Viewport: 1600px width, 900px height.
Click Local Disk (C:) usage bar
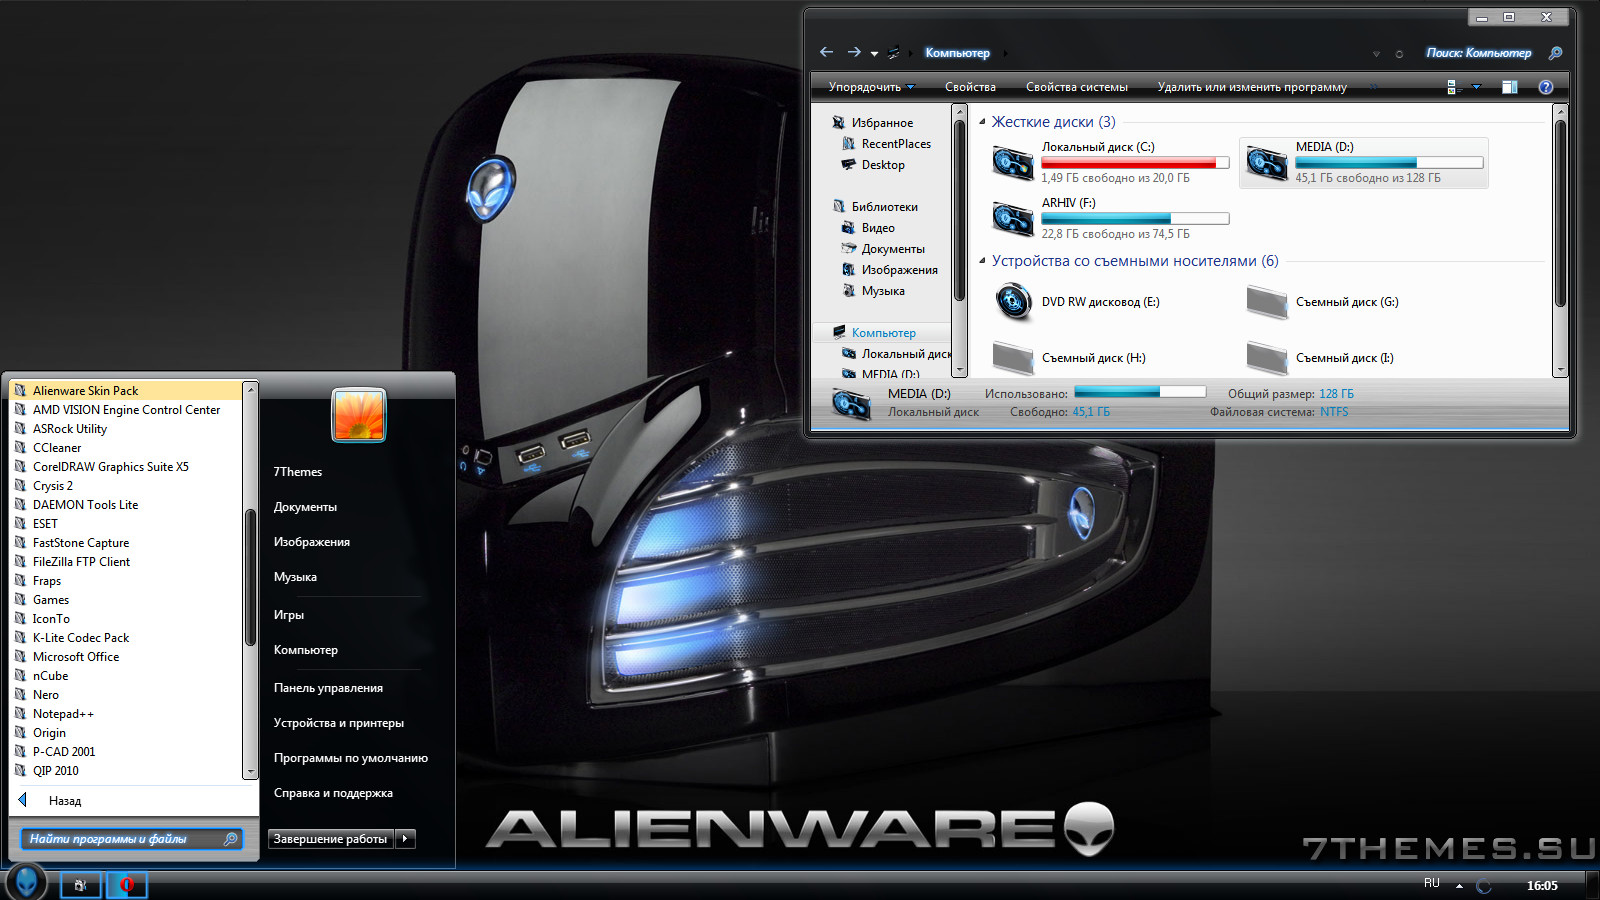pyautogui.click(x=1135, y=162)
